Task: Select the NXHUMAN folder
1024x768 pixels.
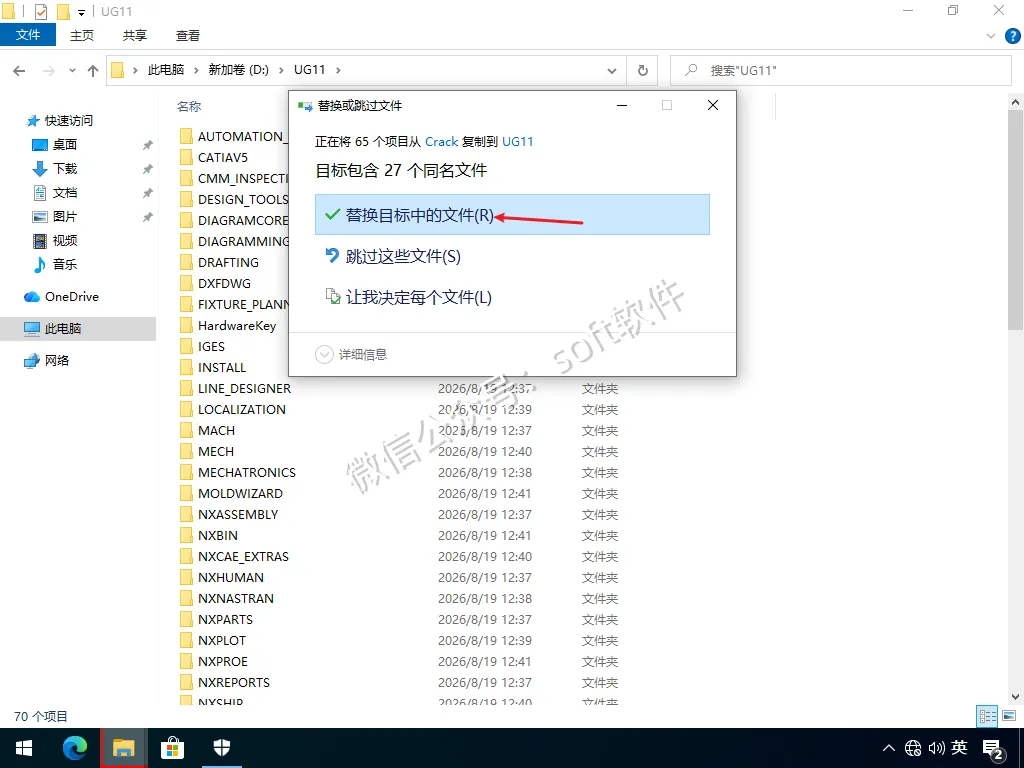Action: 231,577
